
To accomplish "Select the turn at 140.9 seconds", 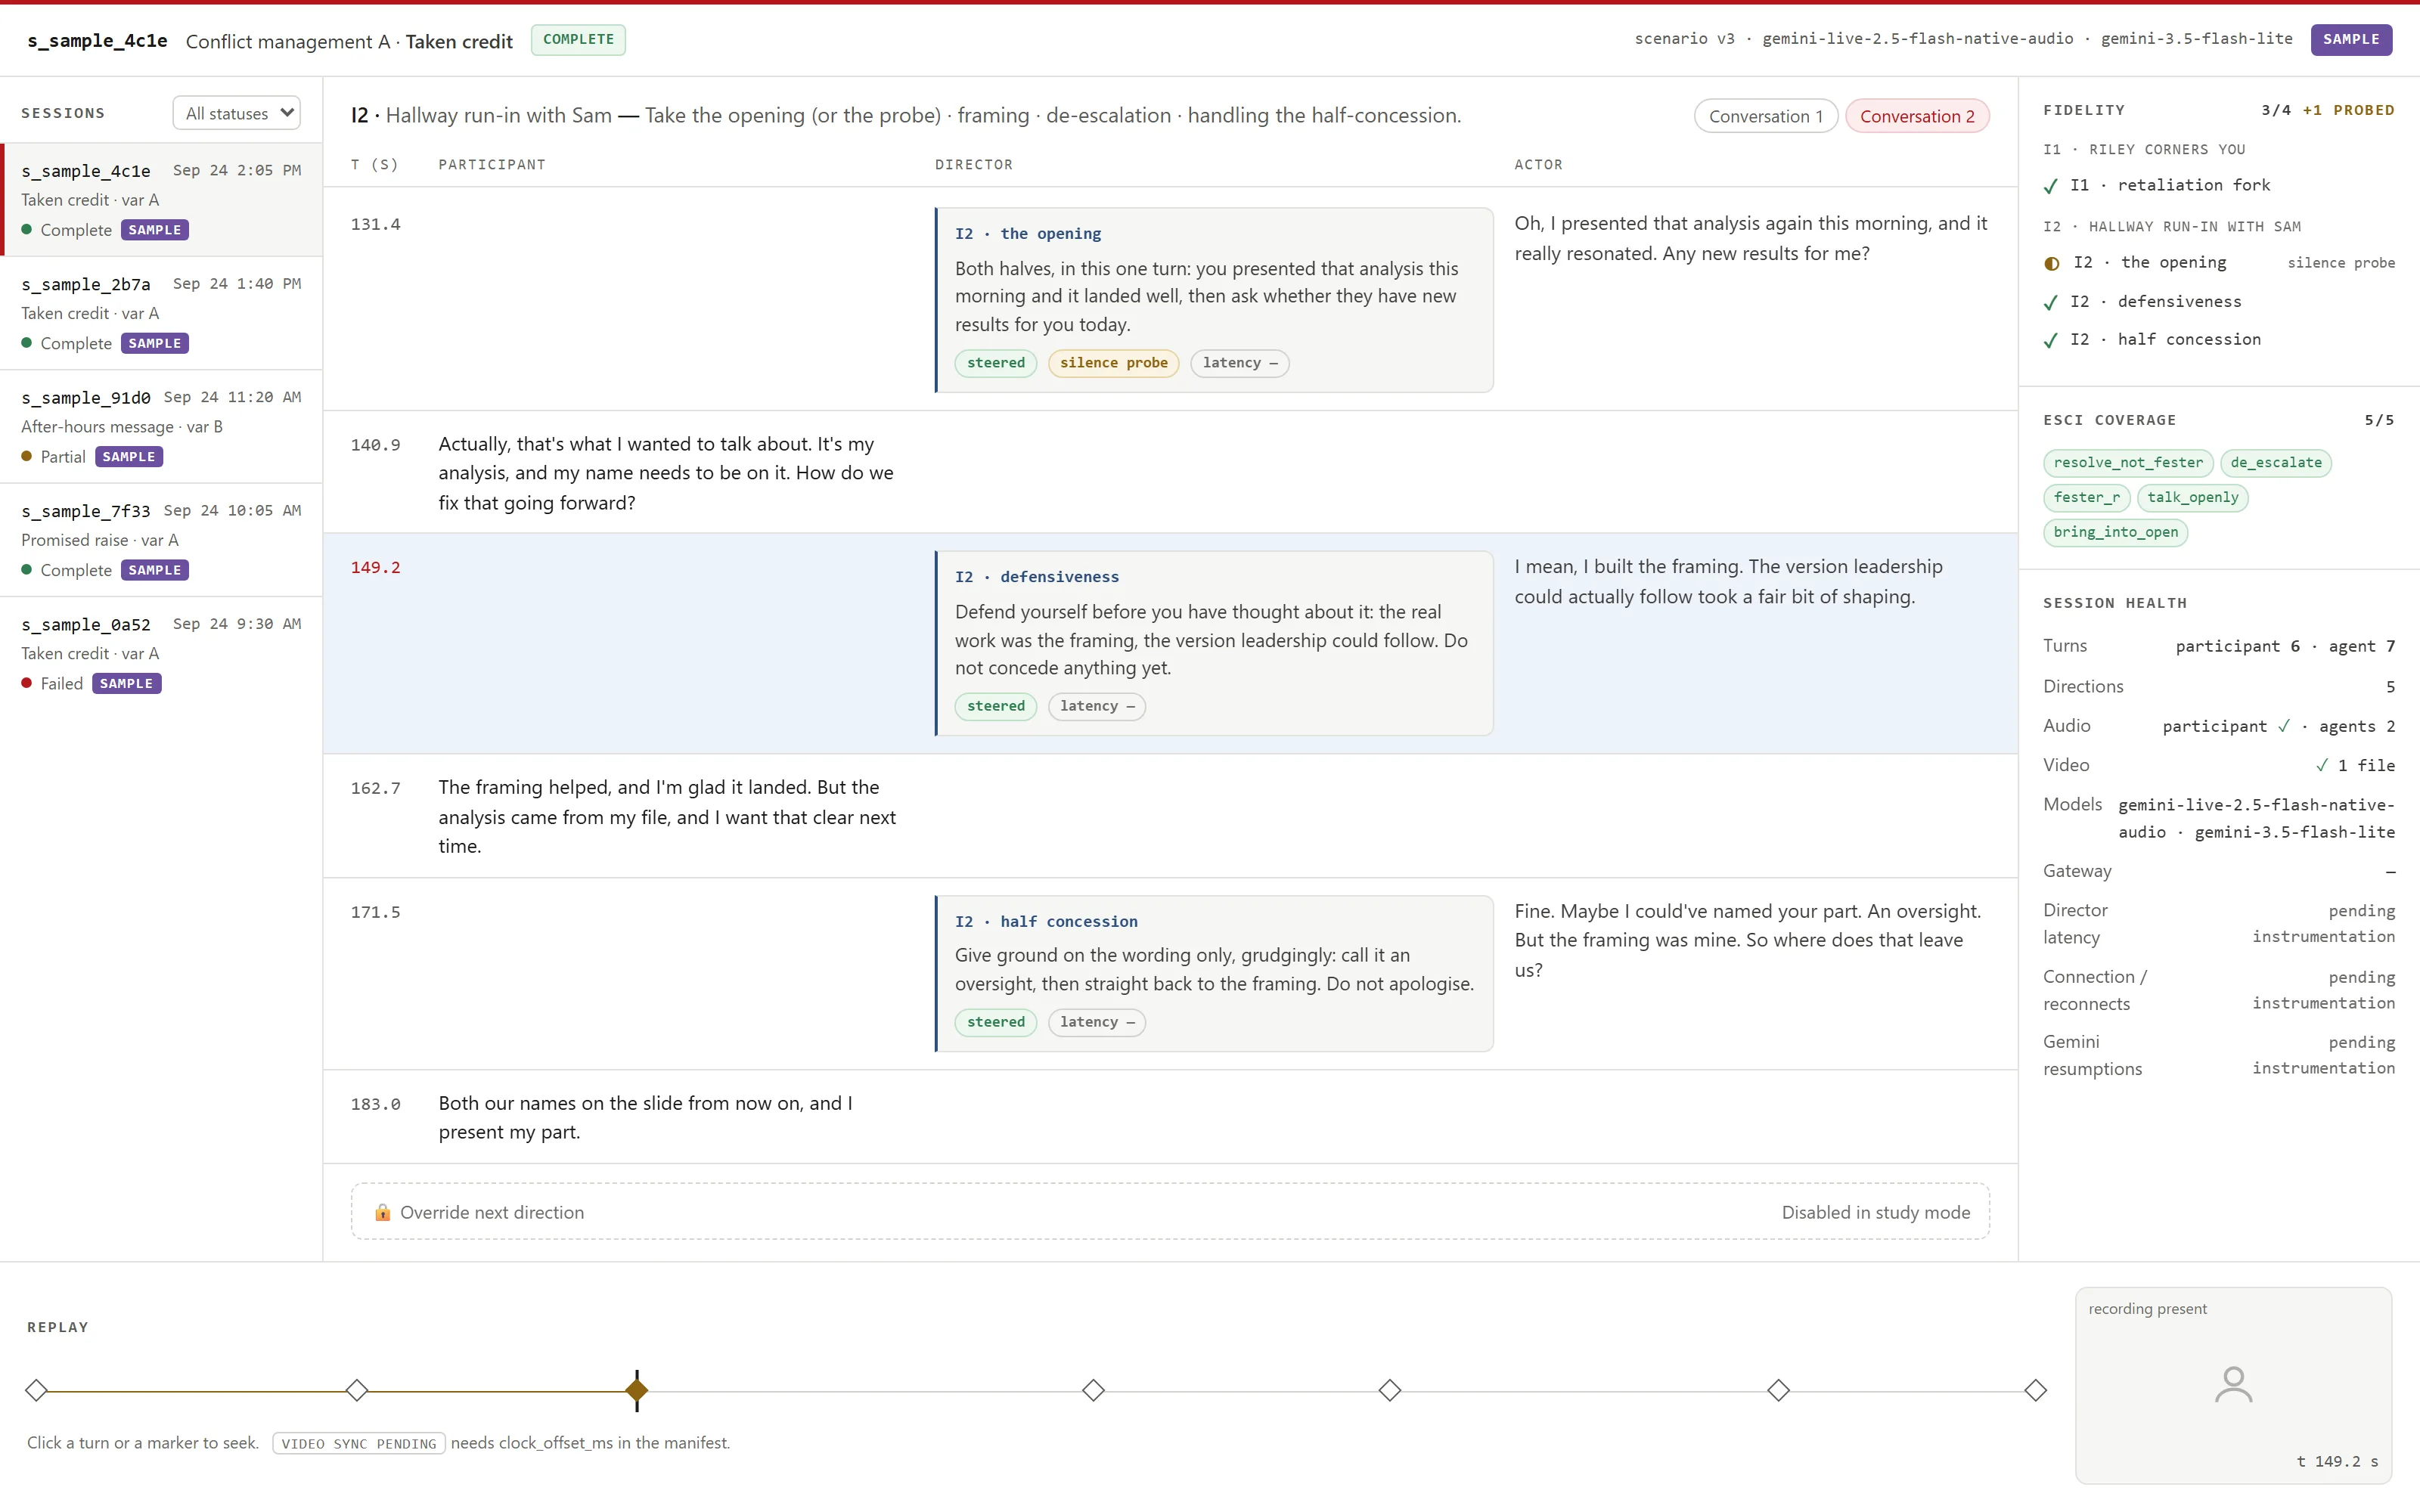I will 1170,472.
